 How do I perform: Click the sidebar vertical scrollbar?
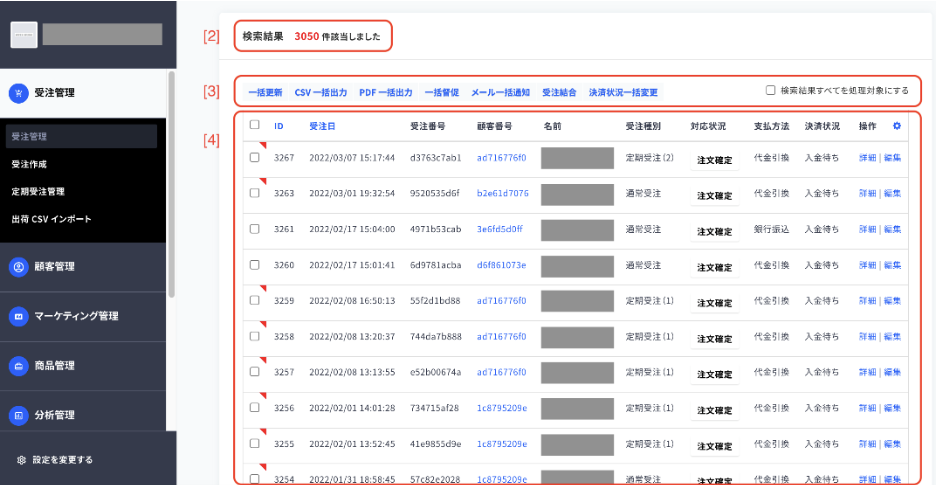pos(171,184)
